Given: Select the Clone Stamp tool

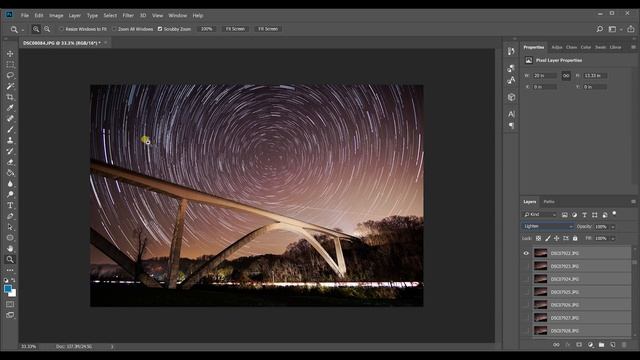Looking at the screenshot, I should click(x=10, y=140).
